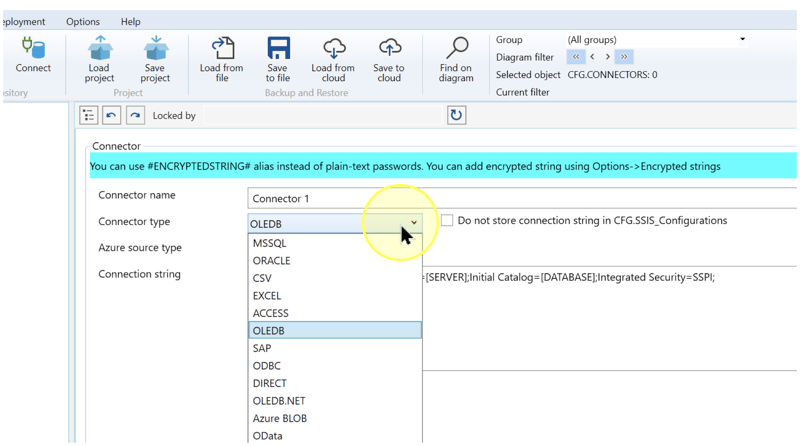Image resolution: width=800 pixels, height=446 pixels.
Task: Go to previous diagram filter
Action: coord(592,57)
